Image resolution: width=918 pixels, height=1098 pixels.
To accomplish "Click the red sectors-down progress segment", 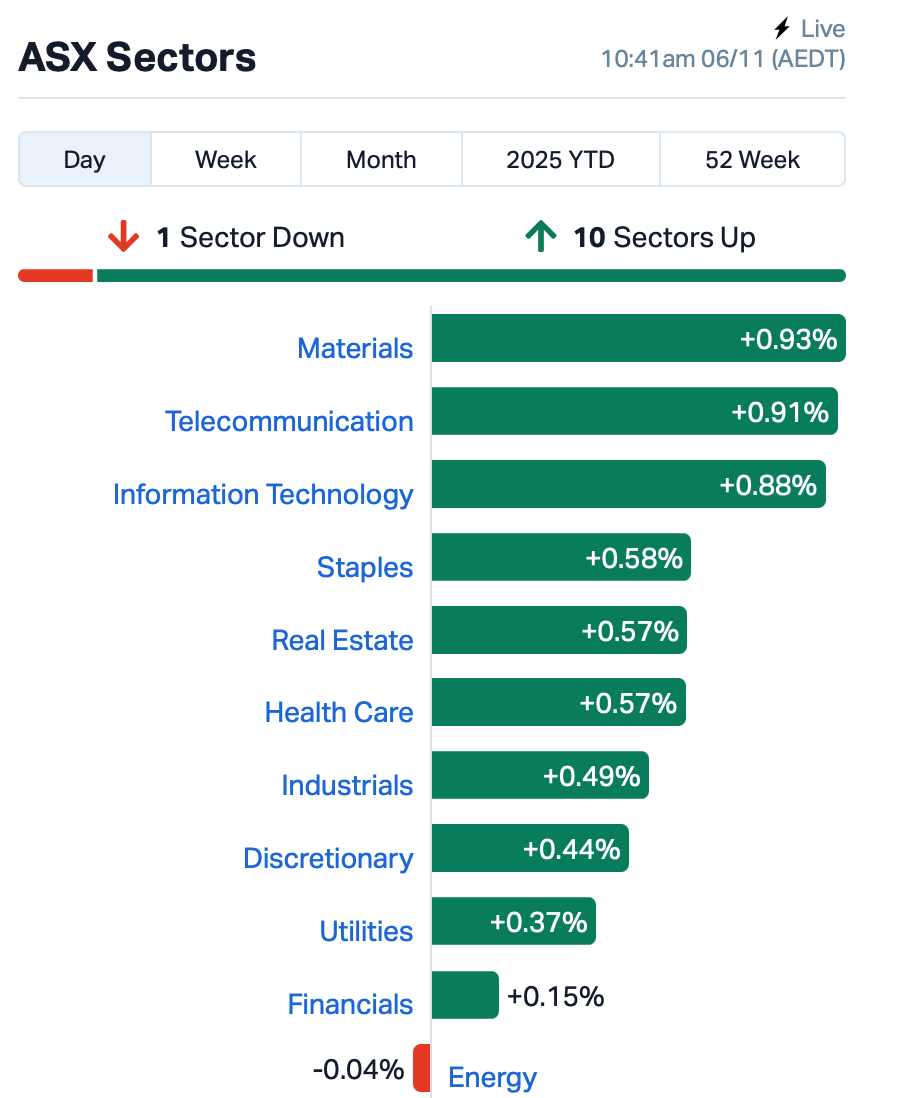I will (56, 276).
